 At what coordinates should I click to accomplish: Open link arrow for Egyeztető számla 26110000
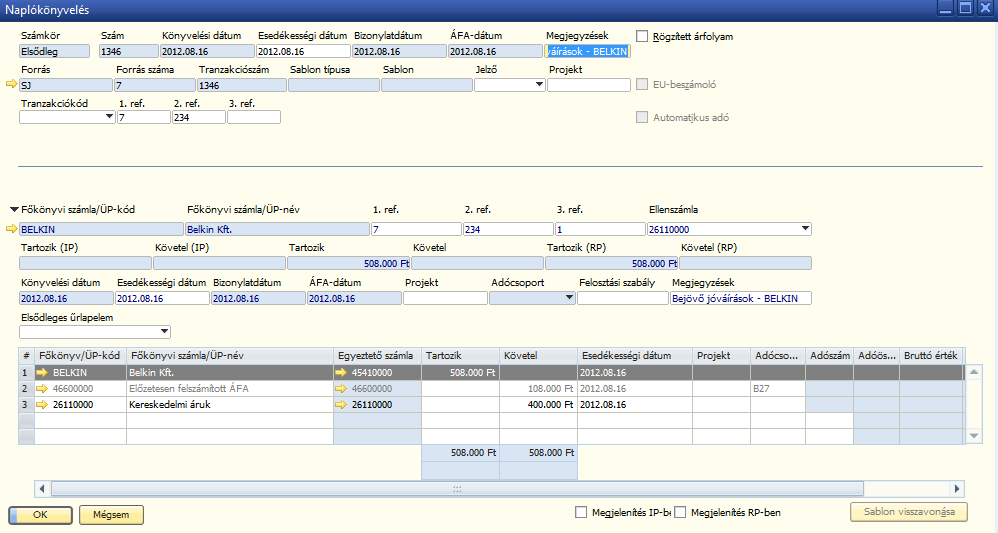click(341, 404)
